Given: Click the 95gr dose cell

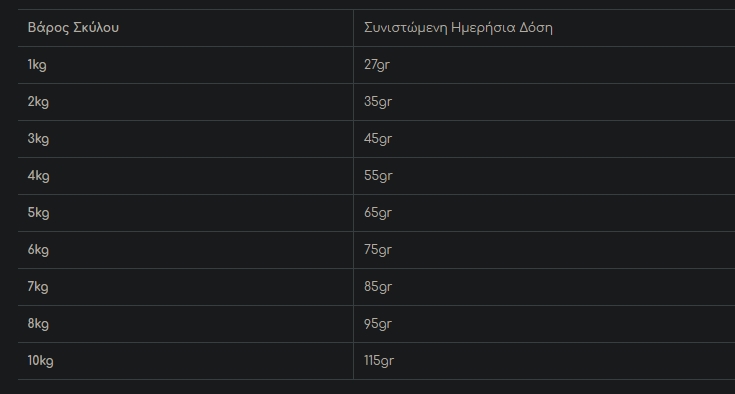Looking at the screenshot, I should [544, 324].
